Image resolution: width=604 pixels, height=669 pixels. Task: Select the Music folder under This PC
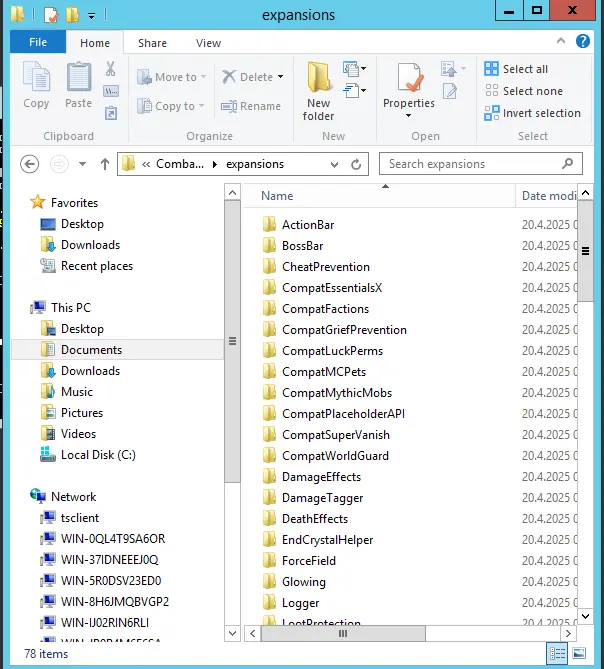67,392
